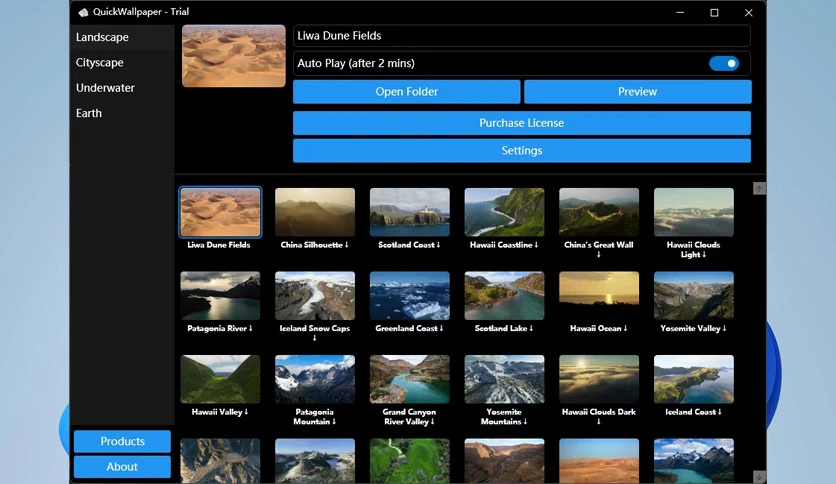Open the Settings button
The image size is (836, 484).
click(x=521, y=150)
